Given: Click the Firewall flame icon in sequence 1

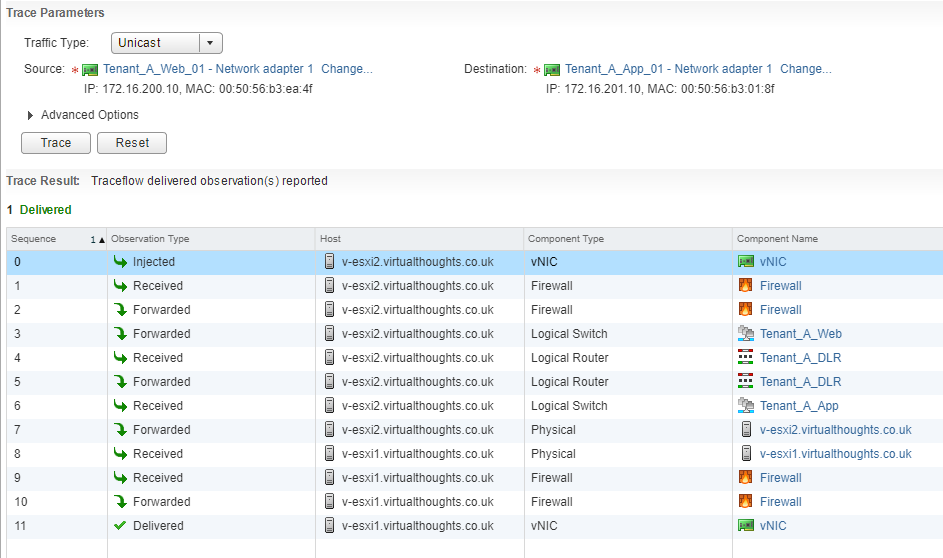Looking at the screenshot, I should point(745,286).
